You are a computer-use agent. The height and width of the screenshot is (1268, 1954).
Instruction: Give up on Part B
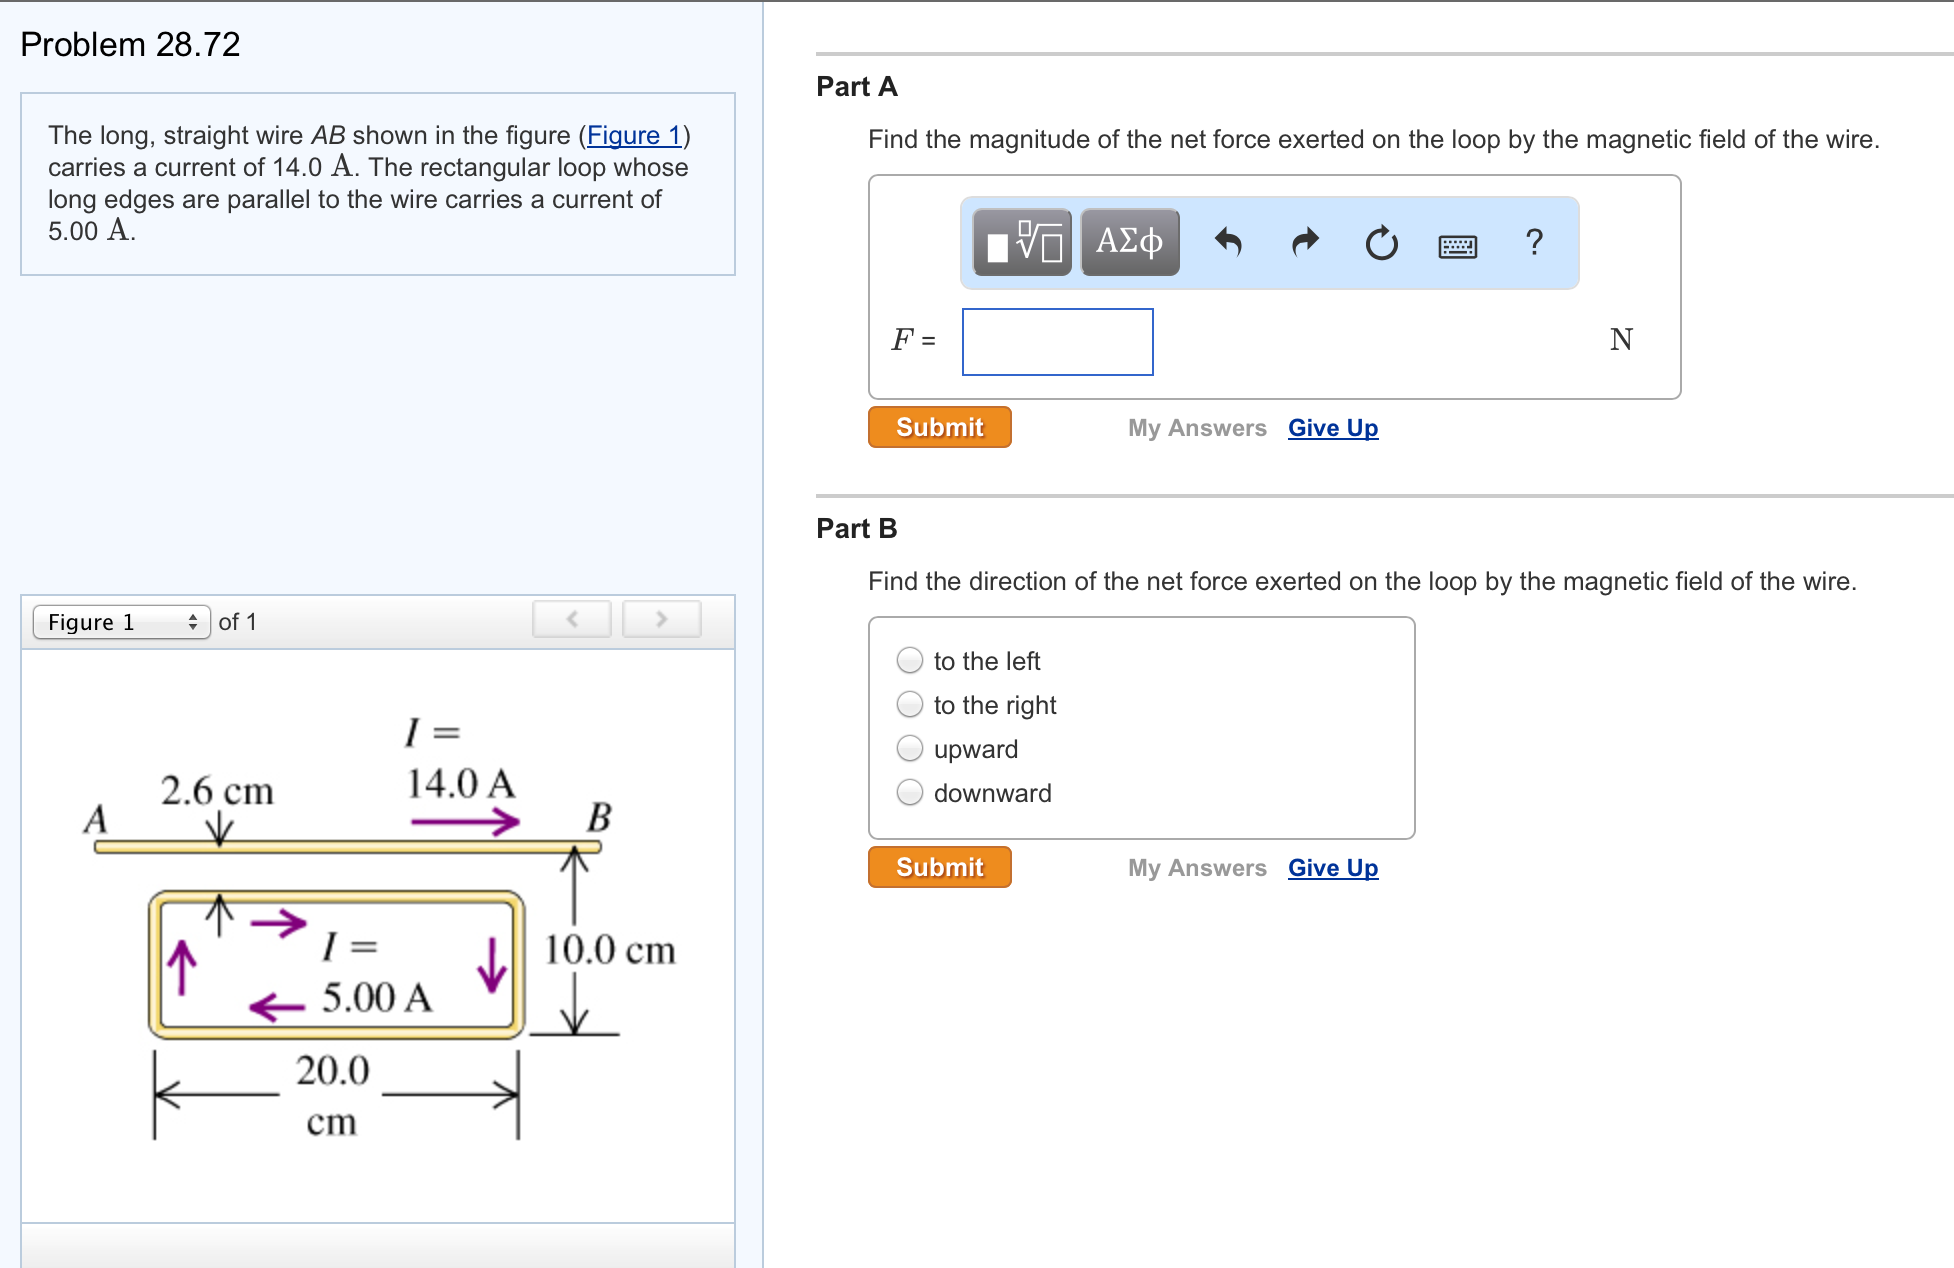click(1332, 867)
